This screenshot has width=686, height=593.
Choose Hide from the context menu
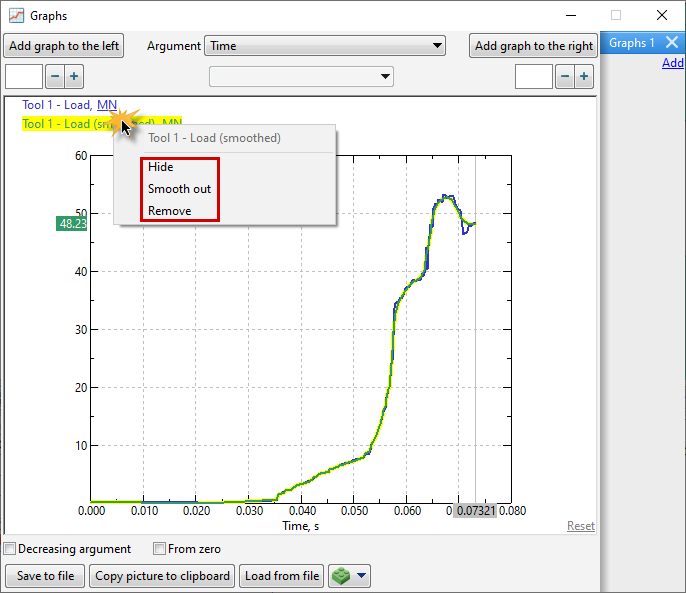pos(161,167)
